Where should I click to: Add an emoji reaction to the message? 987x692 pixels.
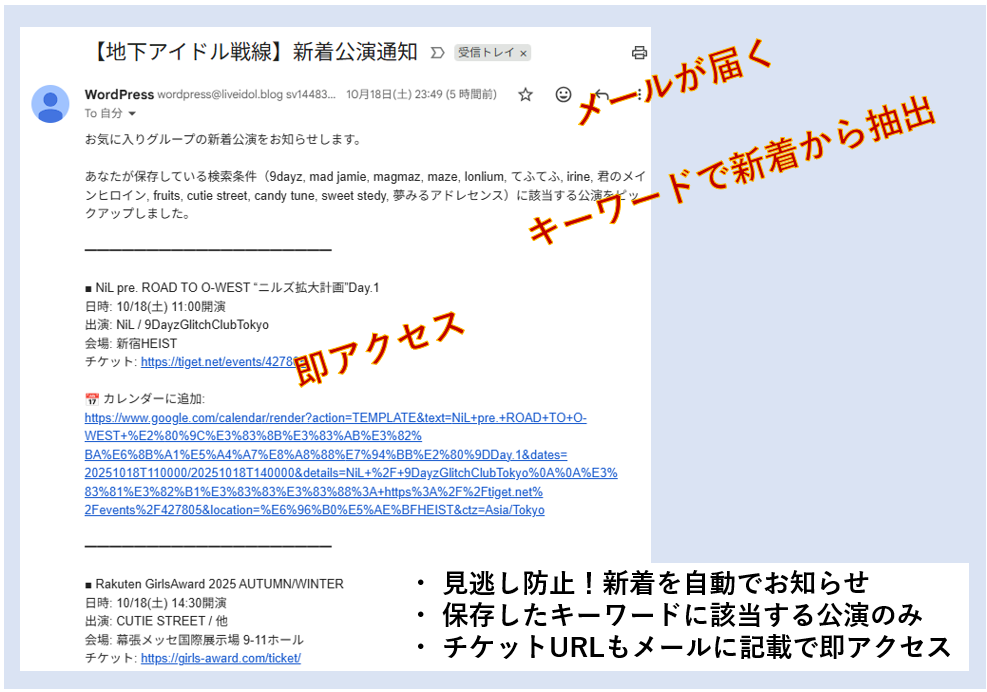click(x=563, y=95)
